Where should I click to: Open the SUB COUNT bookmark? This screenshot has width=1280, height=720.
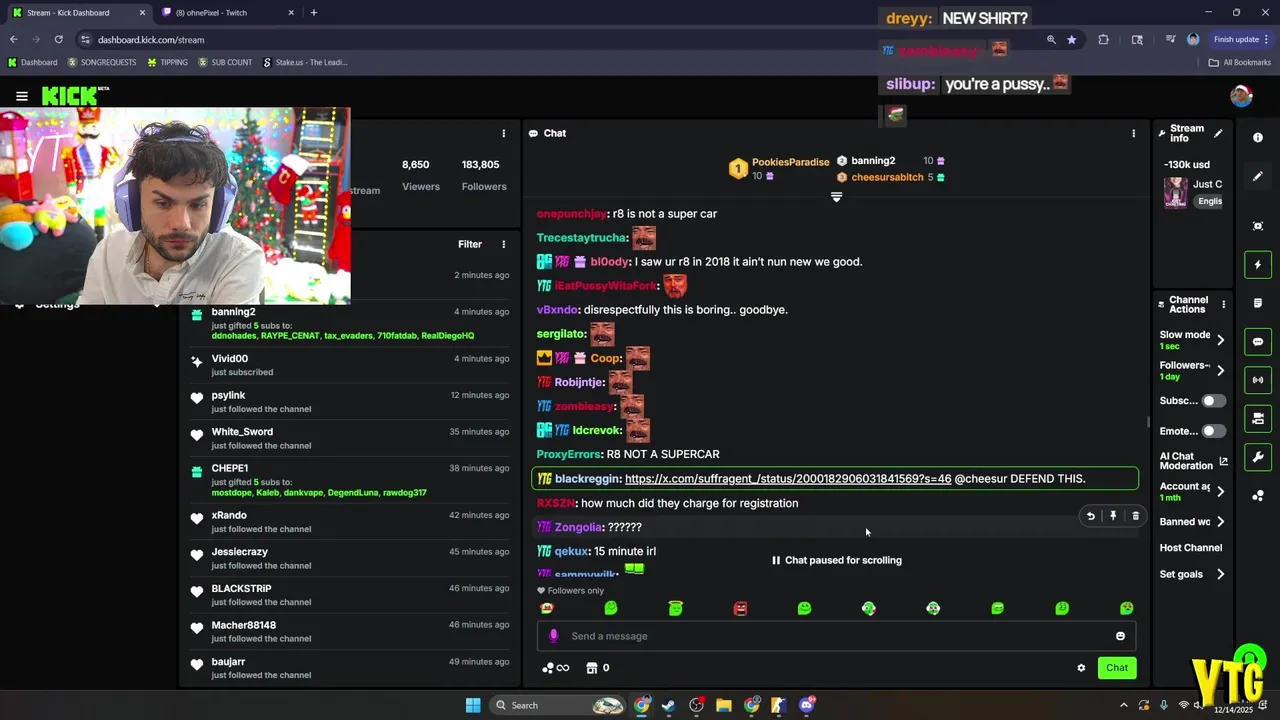coord(225,62)
